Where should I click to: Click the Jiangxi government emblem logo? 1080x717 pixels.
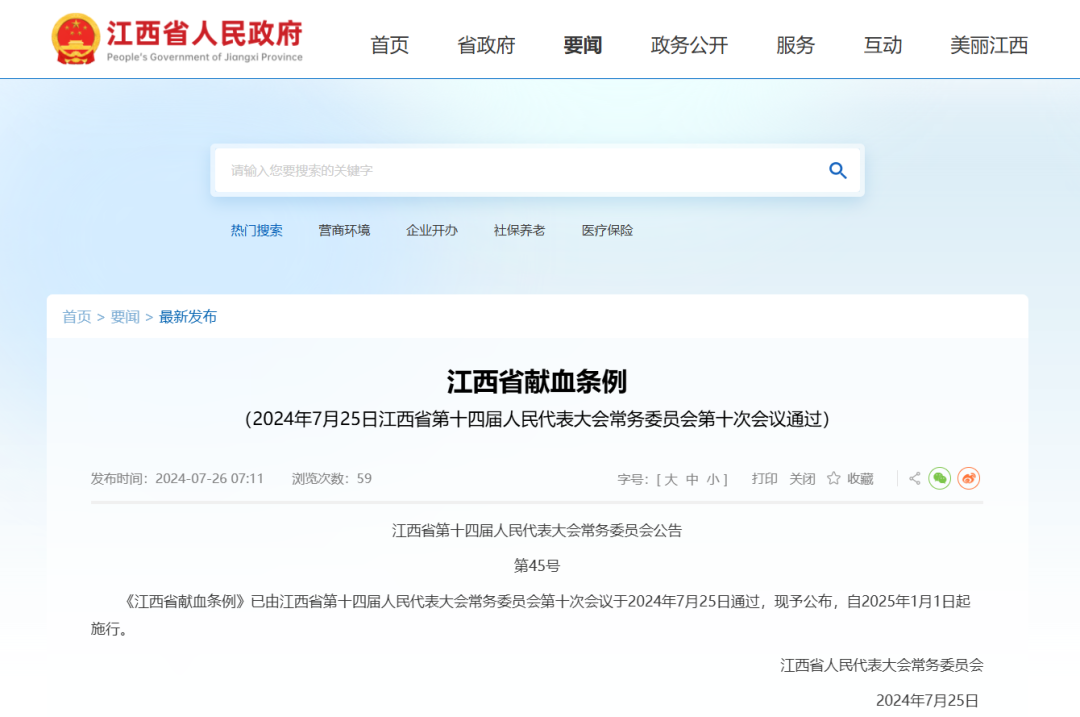coord(75,39)
